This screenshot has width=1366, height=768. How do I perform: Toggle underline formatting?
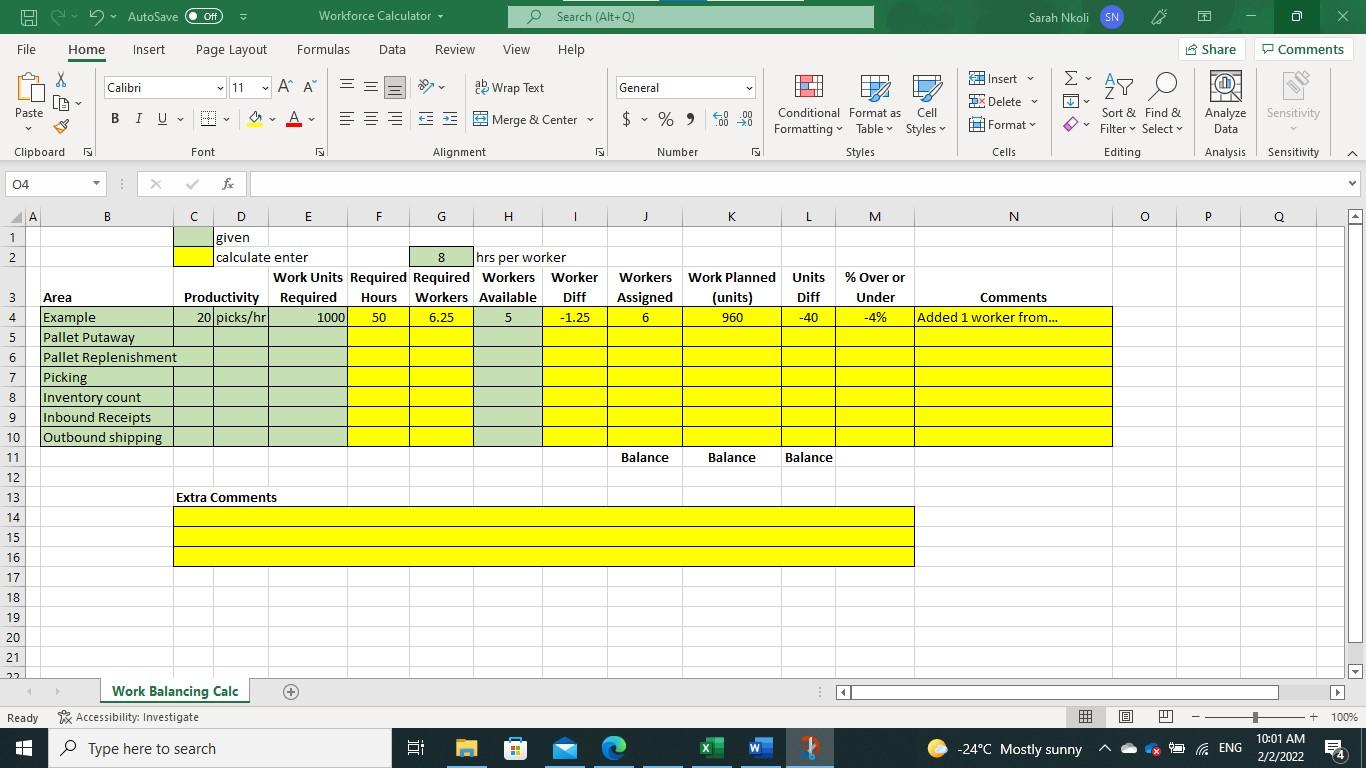[x=160, y=119]
